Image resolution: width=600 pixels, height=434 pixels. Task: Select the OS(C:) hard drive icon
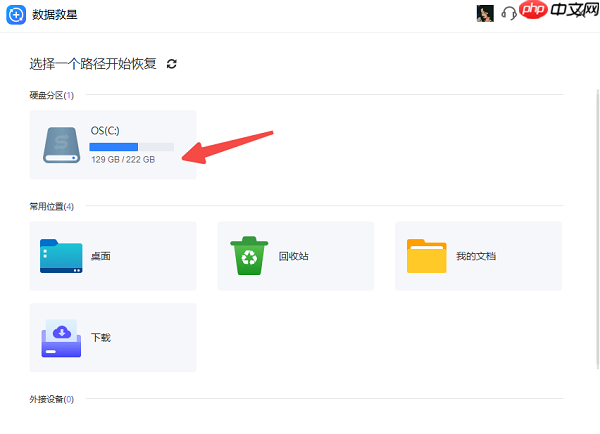(x=61, y=145)
